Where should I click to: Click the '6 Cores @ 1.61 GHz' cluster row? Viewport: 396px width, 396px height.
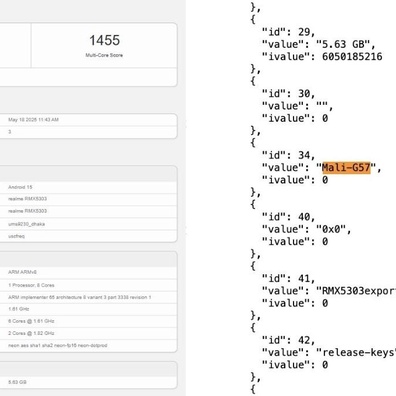[x=88, y=321]
